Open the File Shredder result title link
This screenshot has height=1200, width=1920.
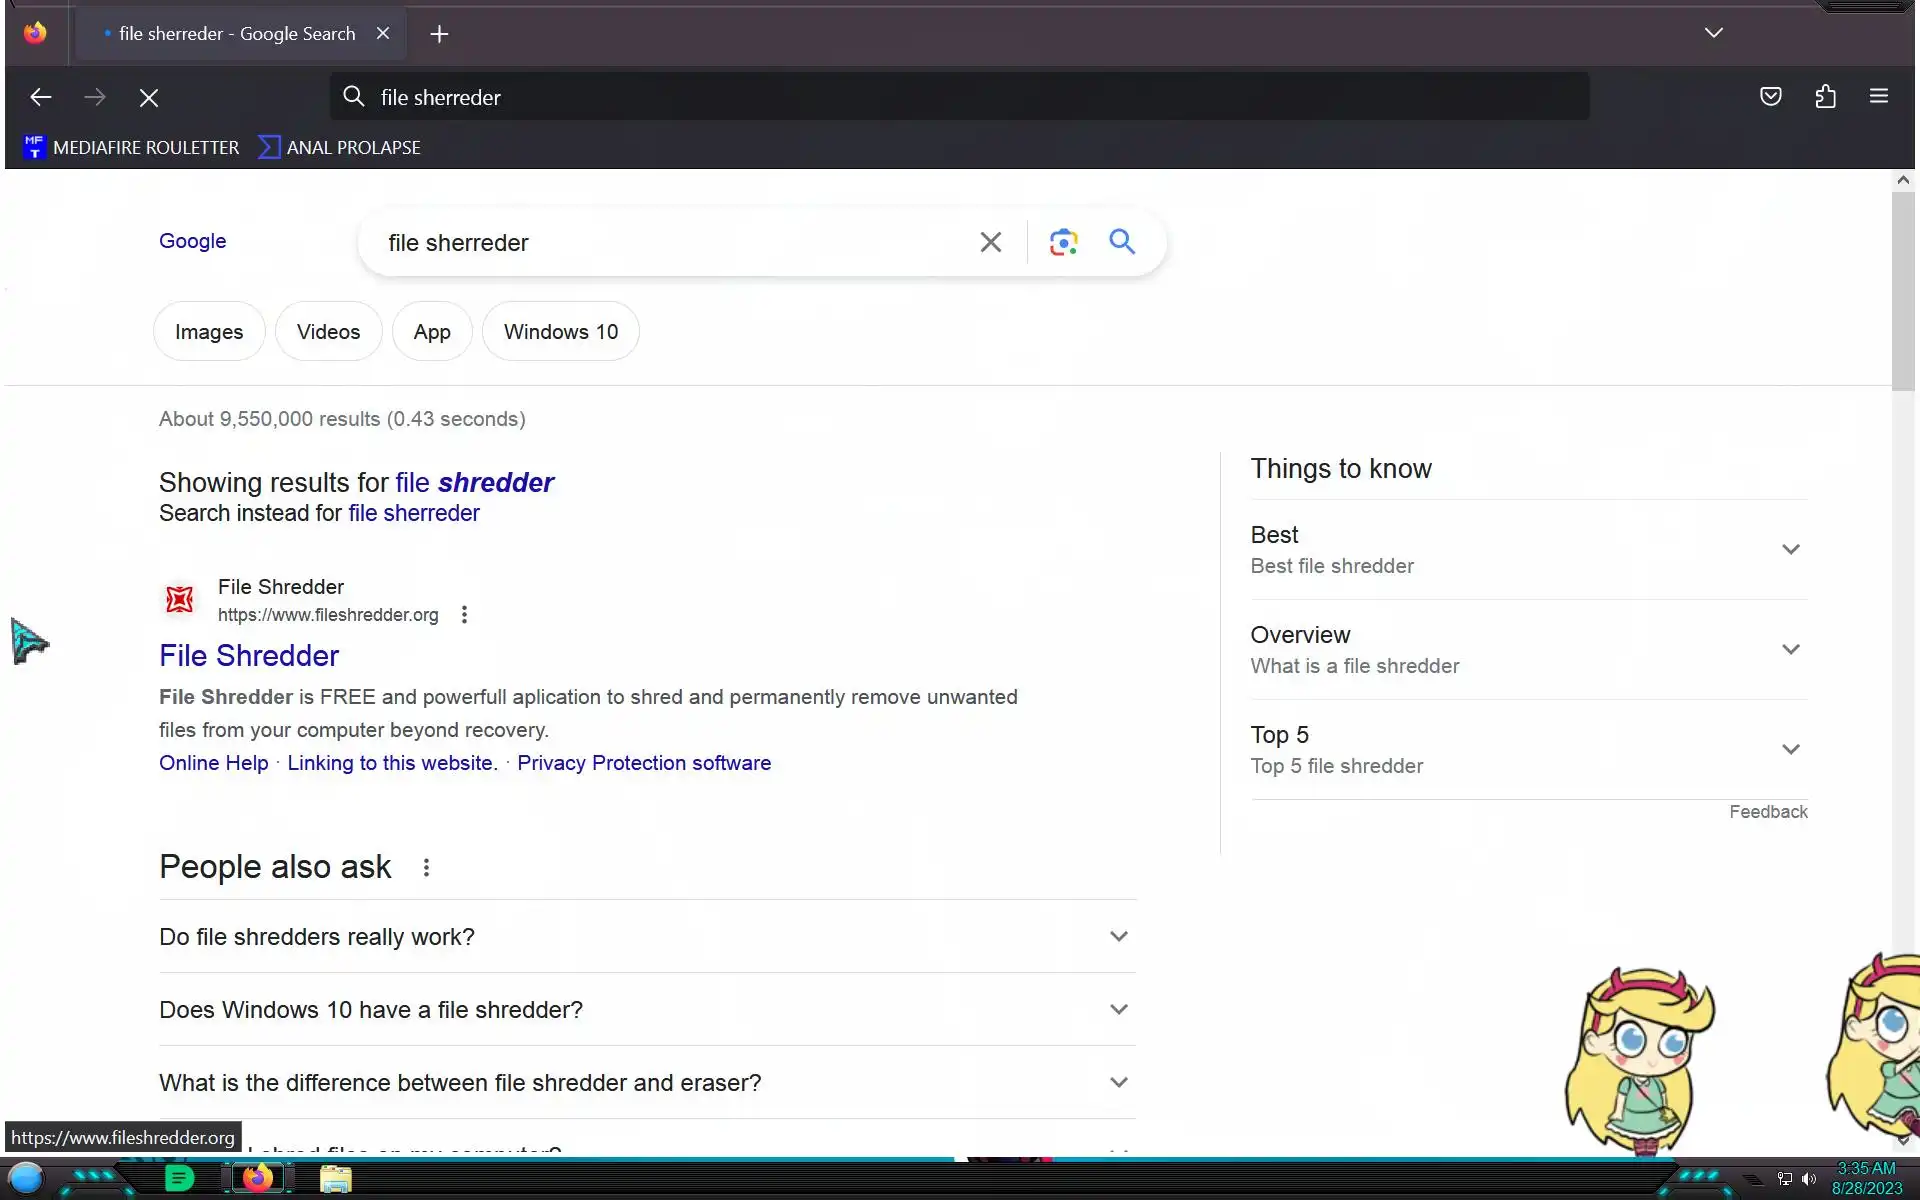point(249,656)
